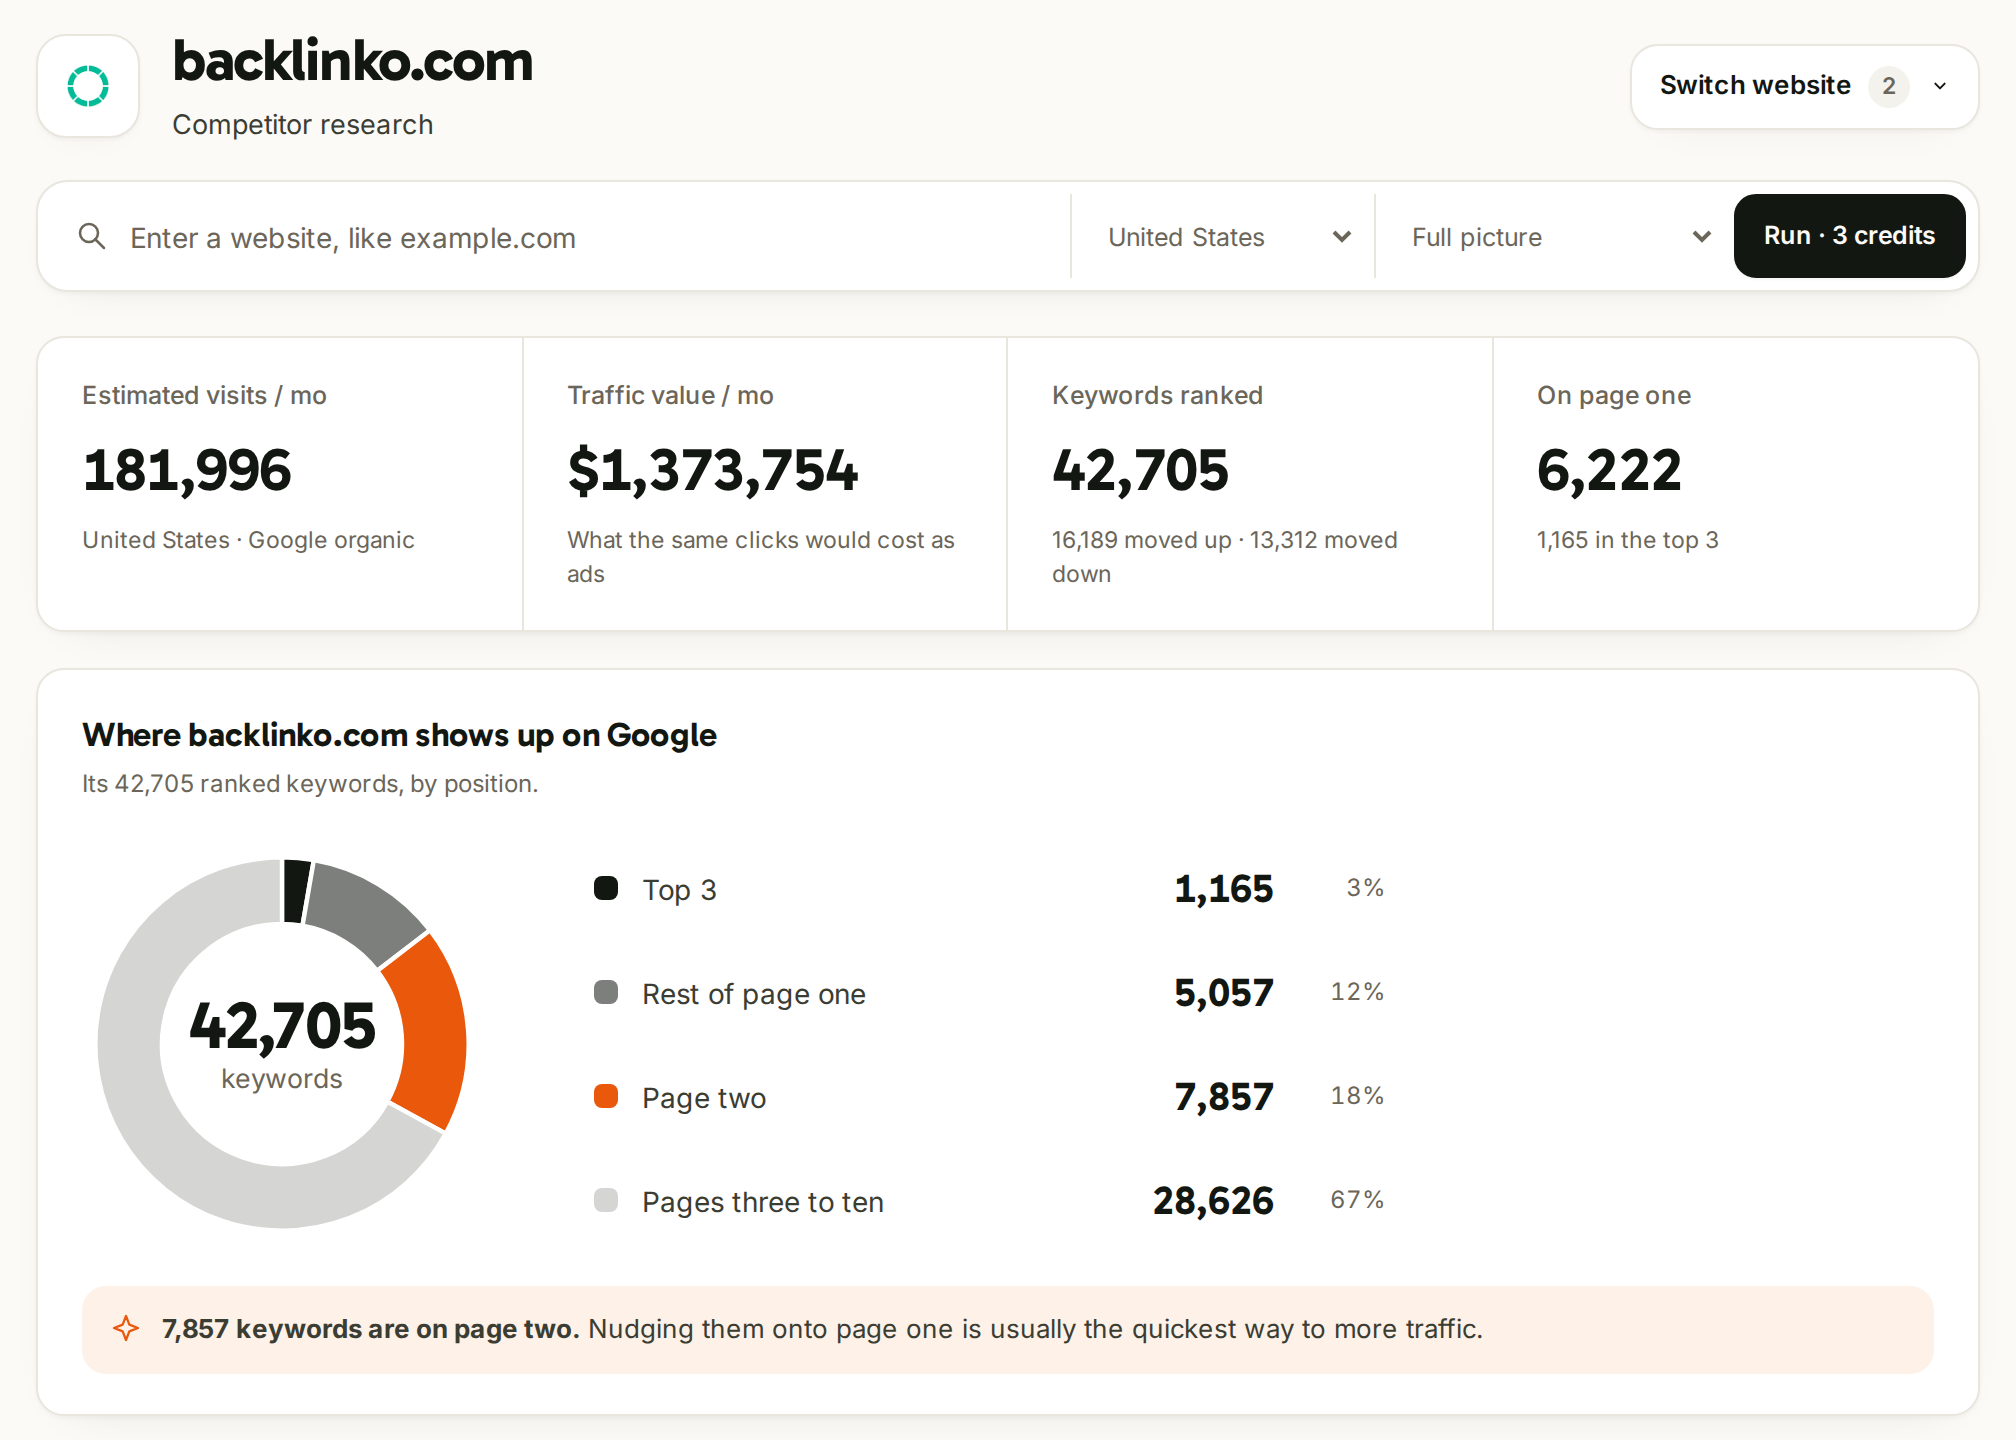Click the website count badge showing 2
The width and height of the screenshot is (2016, 1440).
click(1888, 86)
